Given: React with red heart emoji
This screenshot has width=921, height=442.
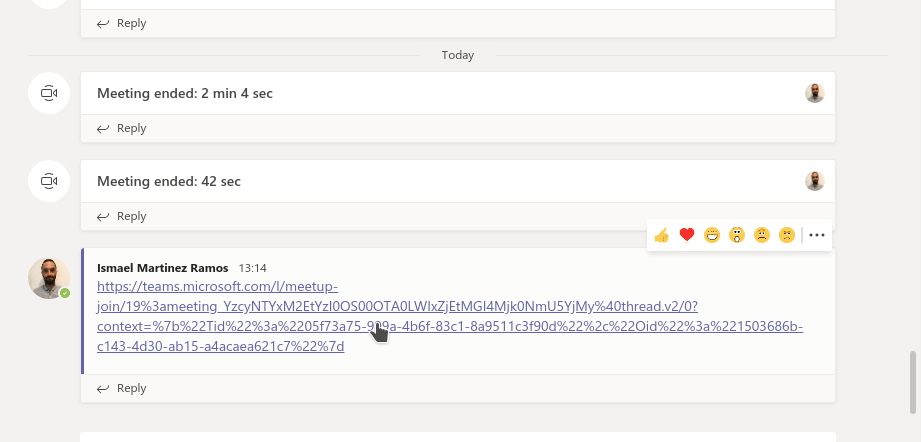Looking at the screenshot, I should tap(687, 235).
